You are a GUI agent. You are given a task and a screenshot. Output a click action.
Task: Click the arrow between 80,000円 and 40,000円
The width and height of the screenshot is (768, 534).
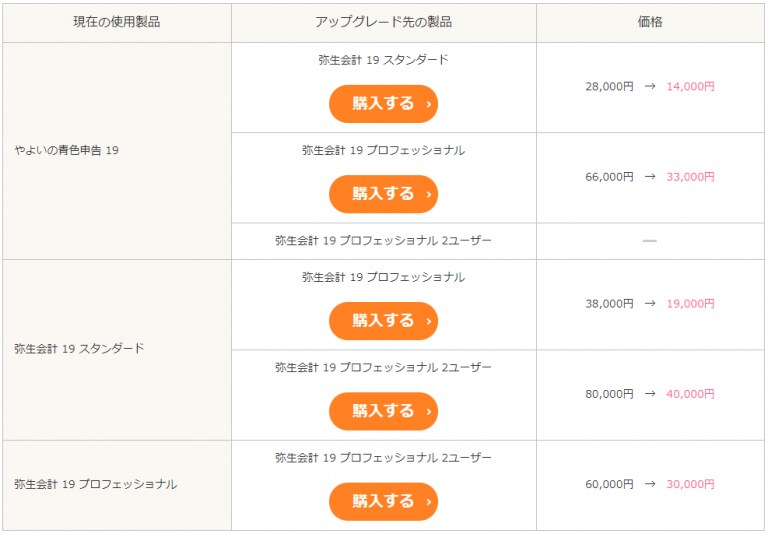[650, 394]
